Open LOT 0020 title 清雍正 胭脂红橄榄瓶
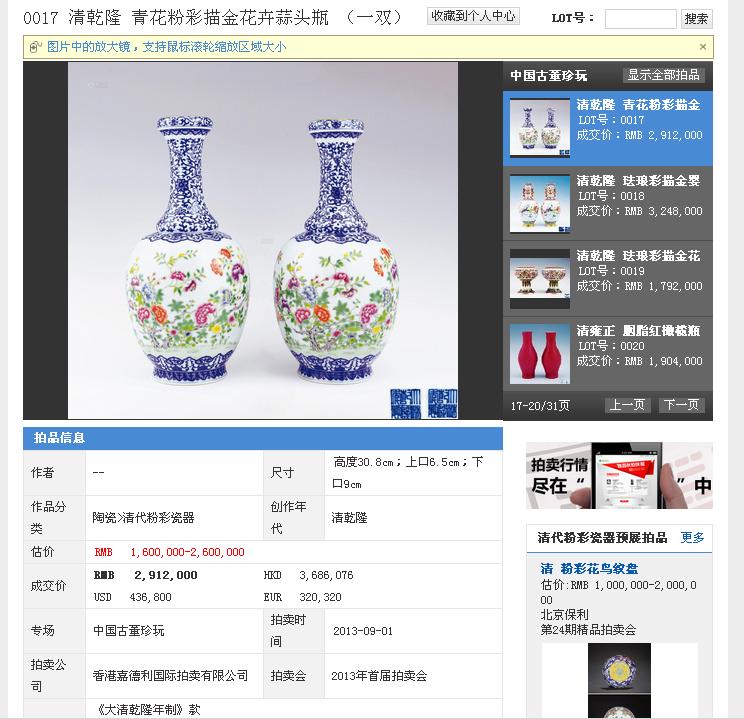This screenshot has width=744, height=719. tap(638, 330)
